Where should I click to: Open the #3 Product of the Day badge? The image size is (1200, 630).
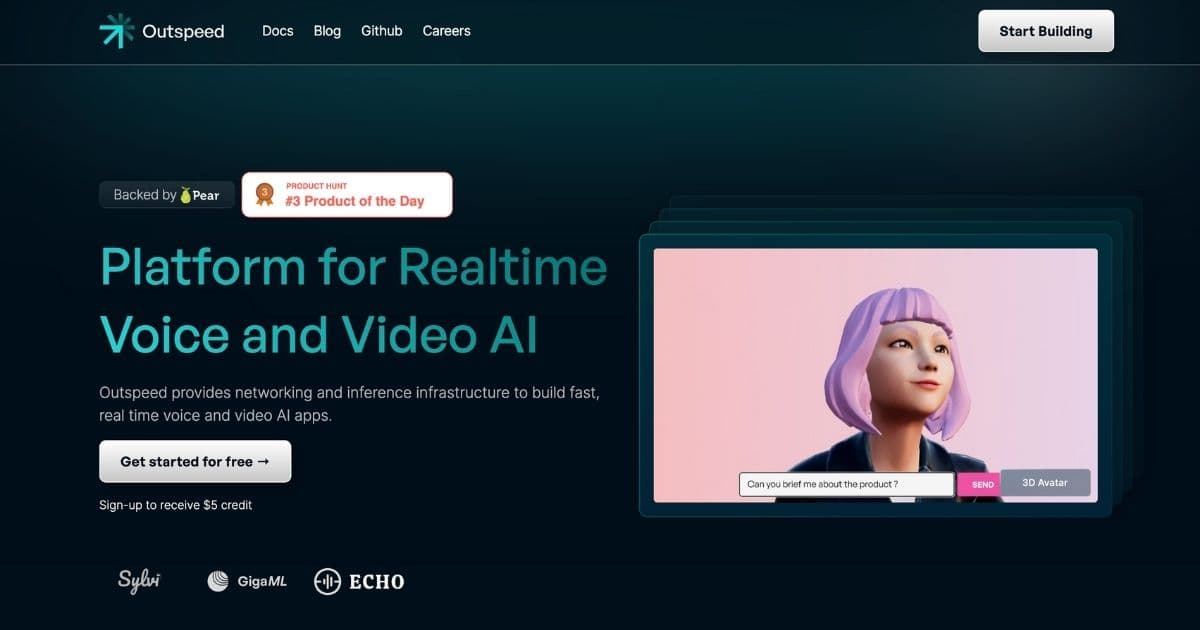pyautogui.click(x=347, y=194)
